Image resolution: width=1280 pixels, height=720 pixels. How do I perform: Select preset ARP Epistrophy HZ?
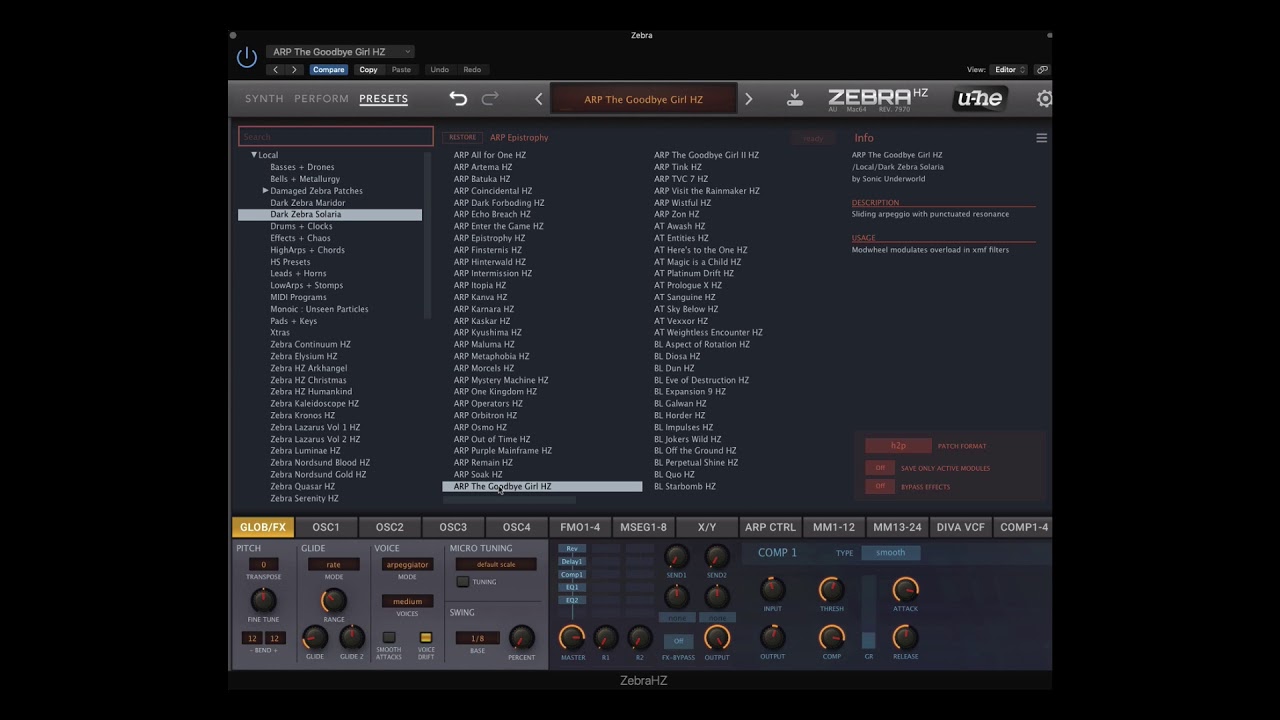(x=489, y=238)
